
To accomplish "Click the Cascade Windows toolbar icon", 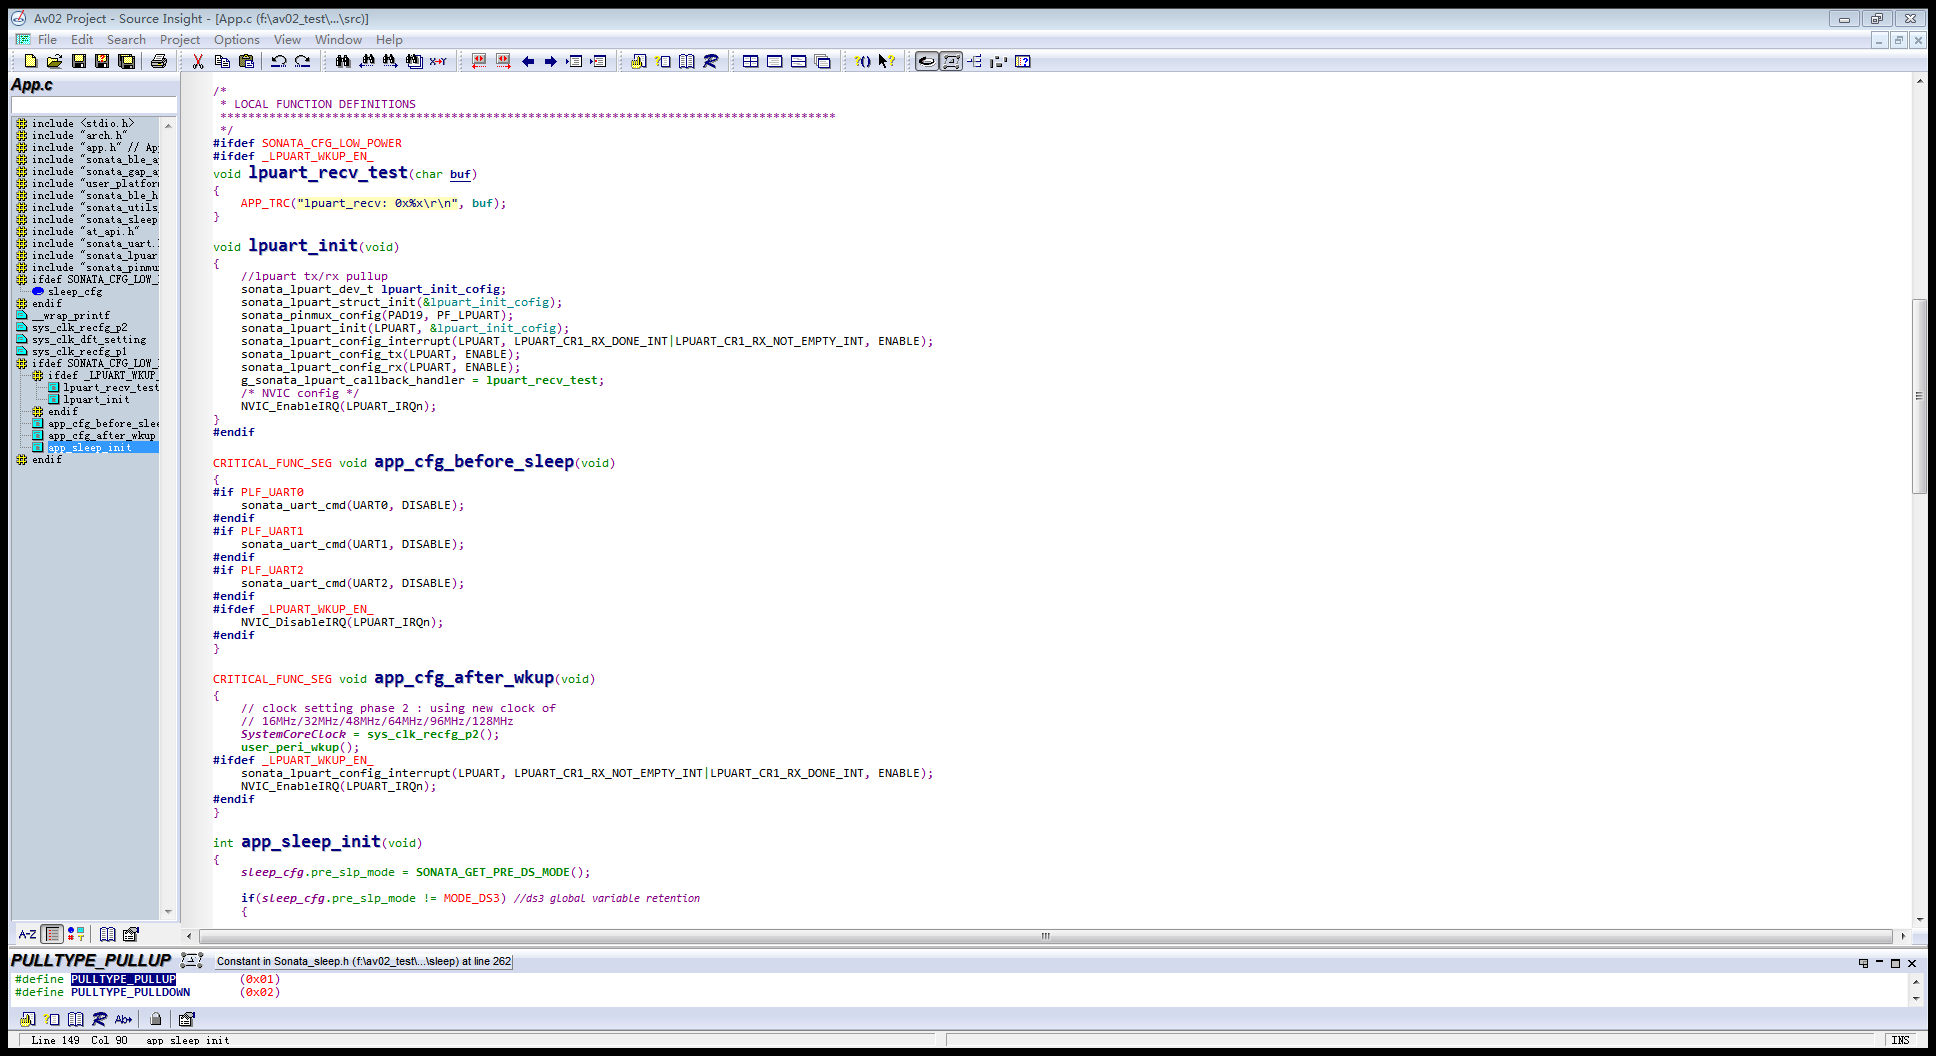I will click(x=823, y=61).
